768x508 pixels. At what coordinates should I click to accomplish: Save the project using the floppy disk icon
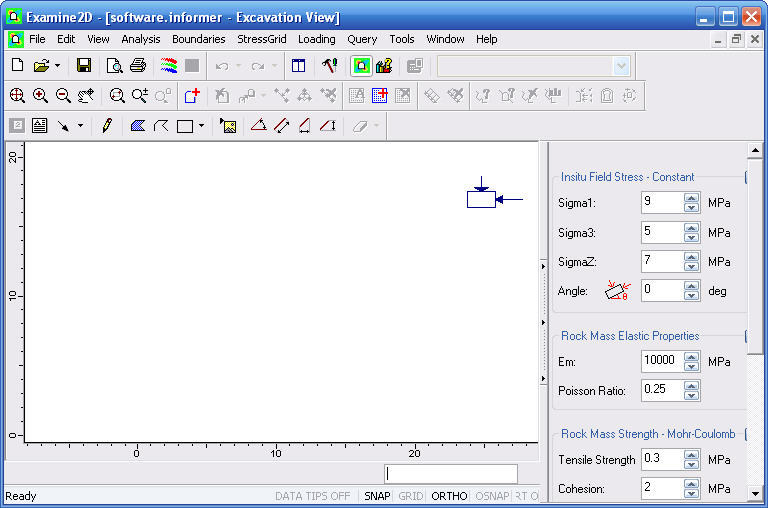click(84, 66)
